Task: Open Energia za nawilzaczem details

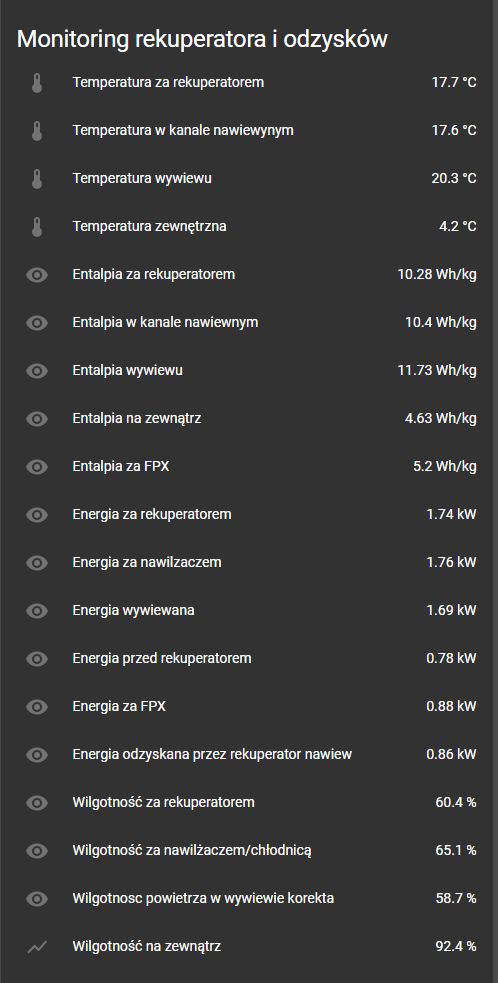Action: pyautogui.click(x=249, y=562)
